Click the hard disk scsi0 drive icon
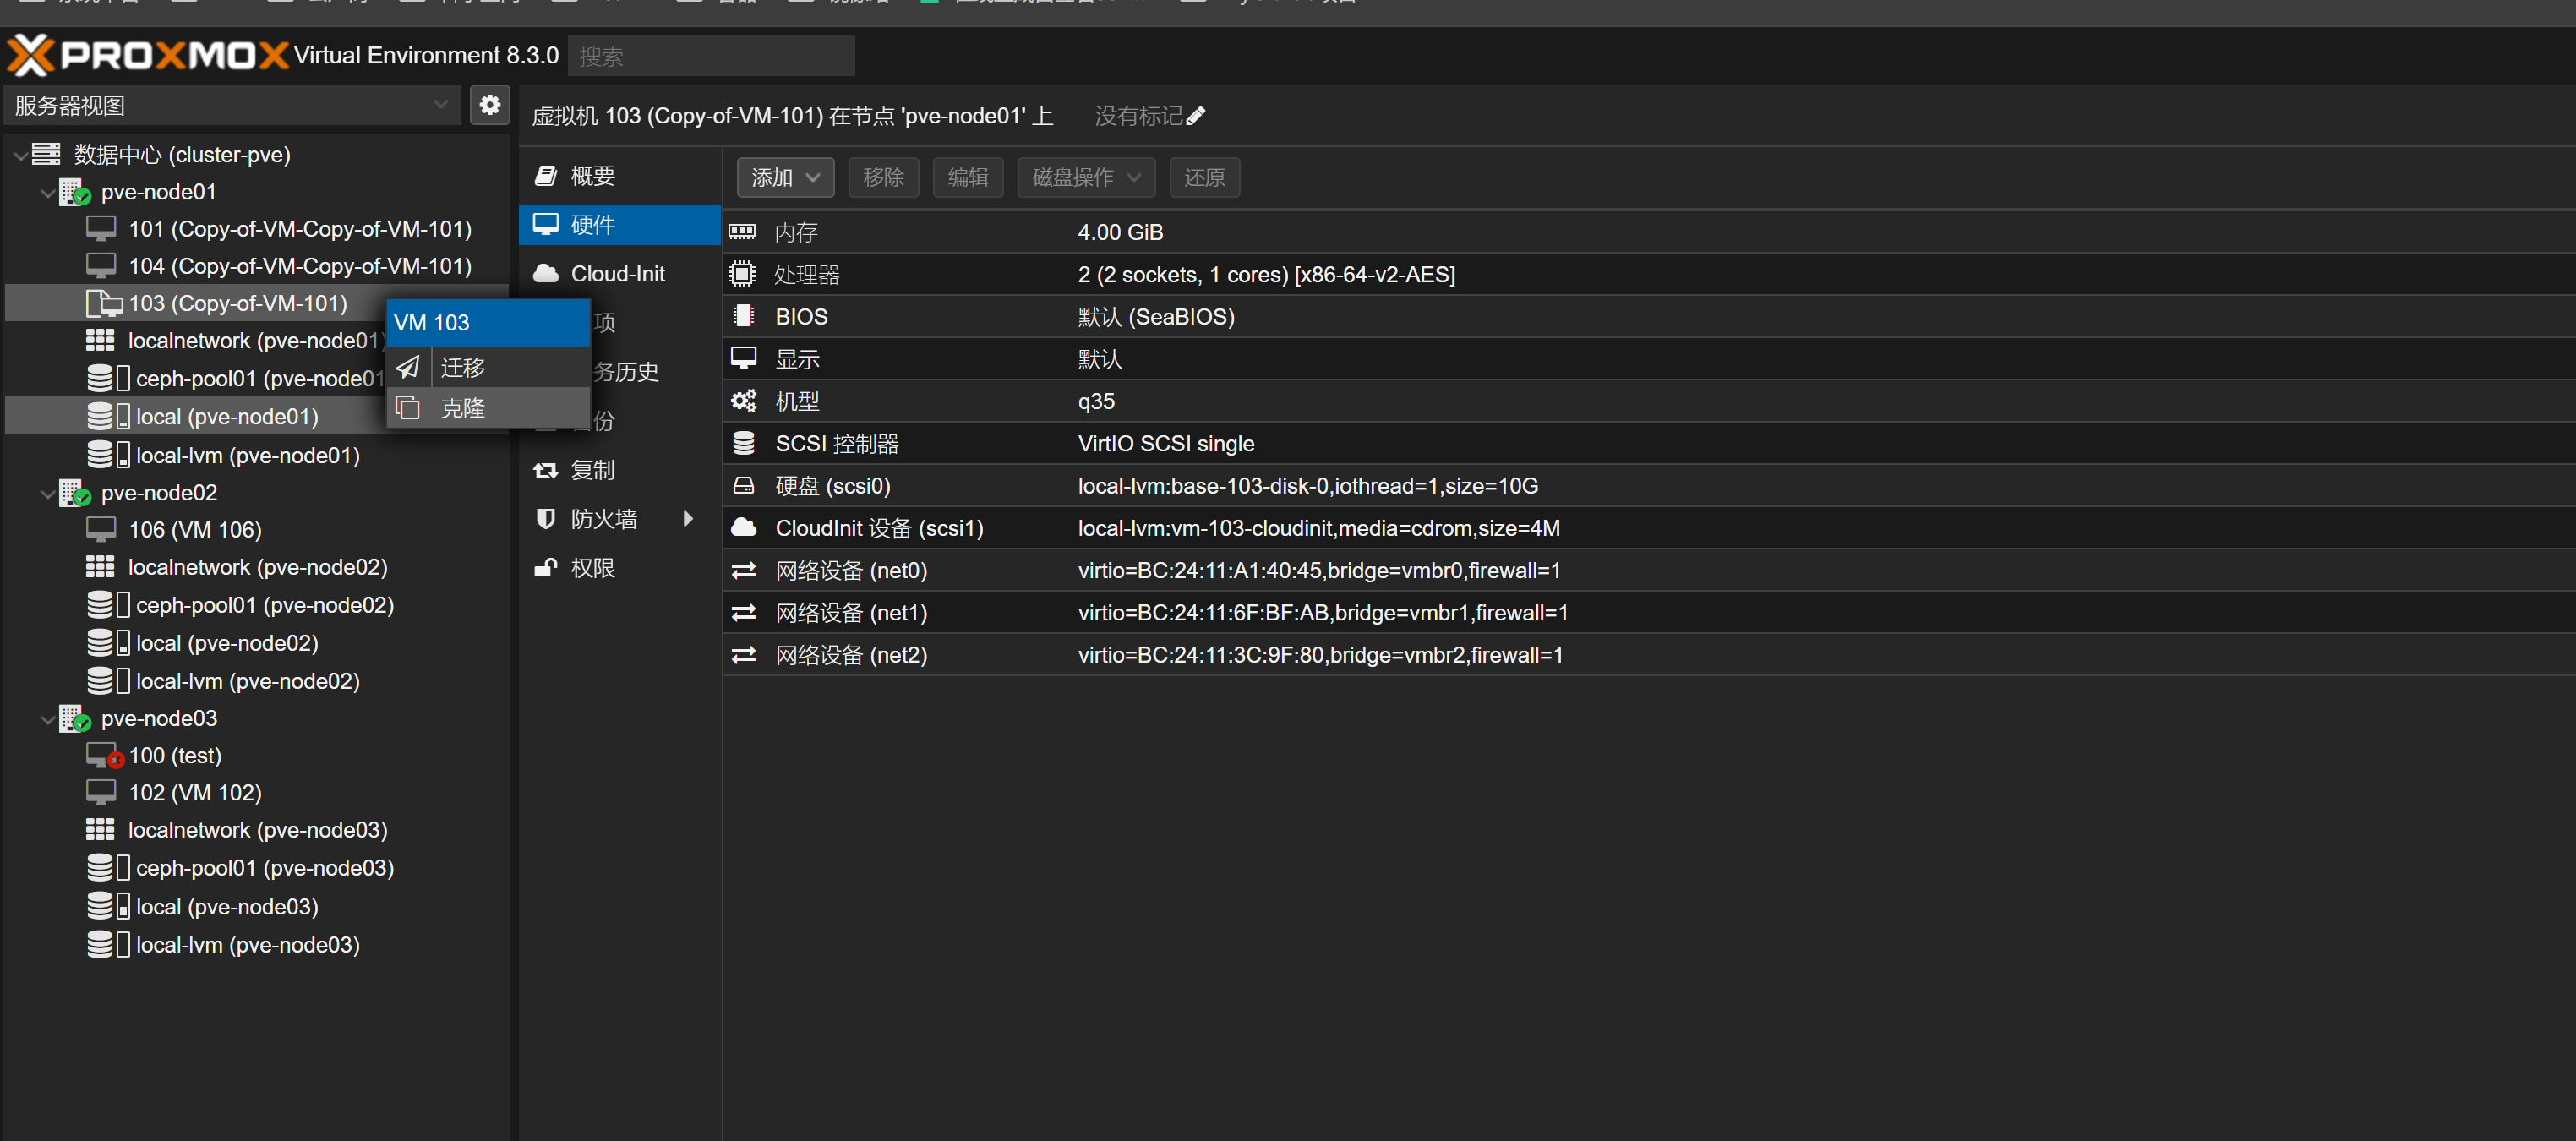The image size is (2576, 1141). [743, 486]
